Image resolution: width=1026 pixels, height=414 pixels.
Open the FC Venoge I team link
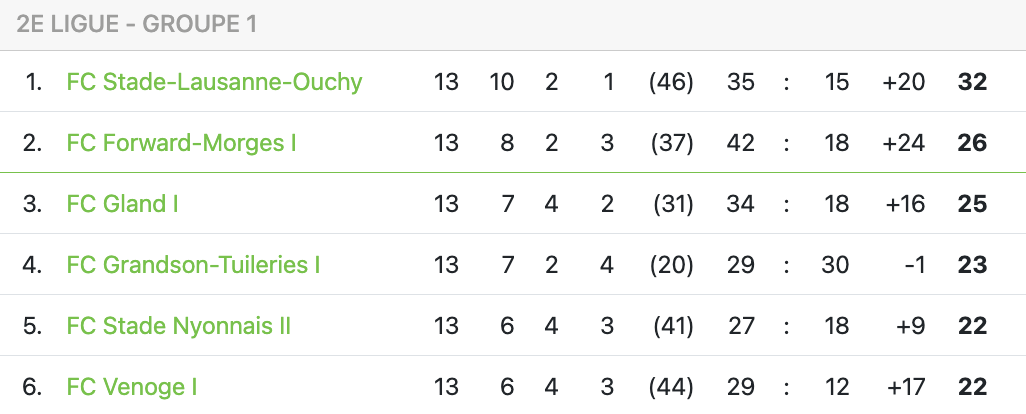(132, 387)
